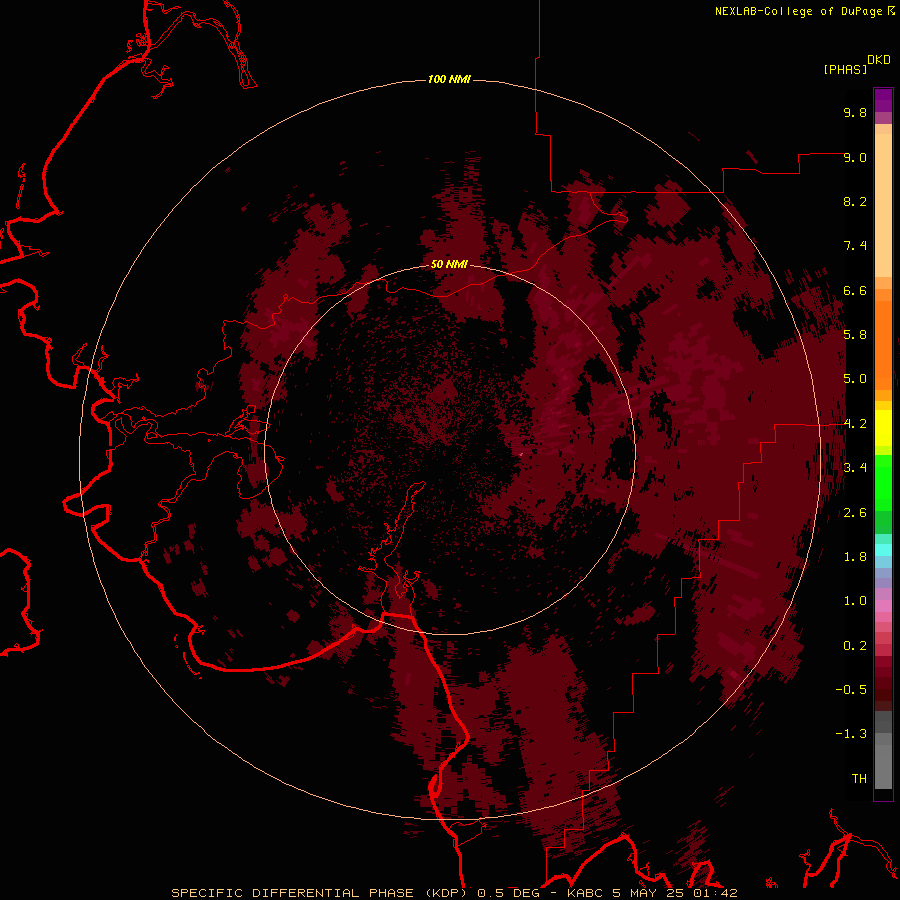Click the SPECIFIC DIFFERENTIAL PHASE (KDP) title text

[x=319, y=893]
